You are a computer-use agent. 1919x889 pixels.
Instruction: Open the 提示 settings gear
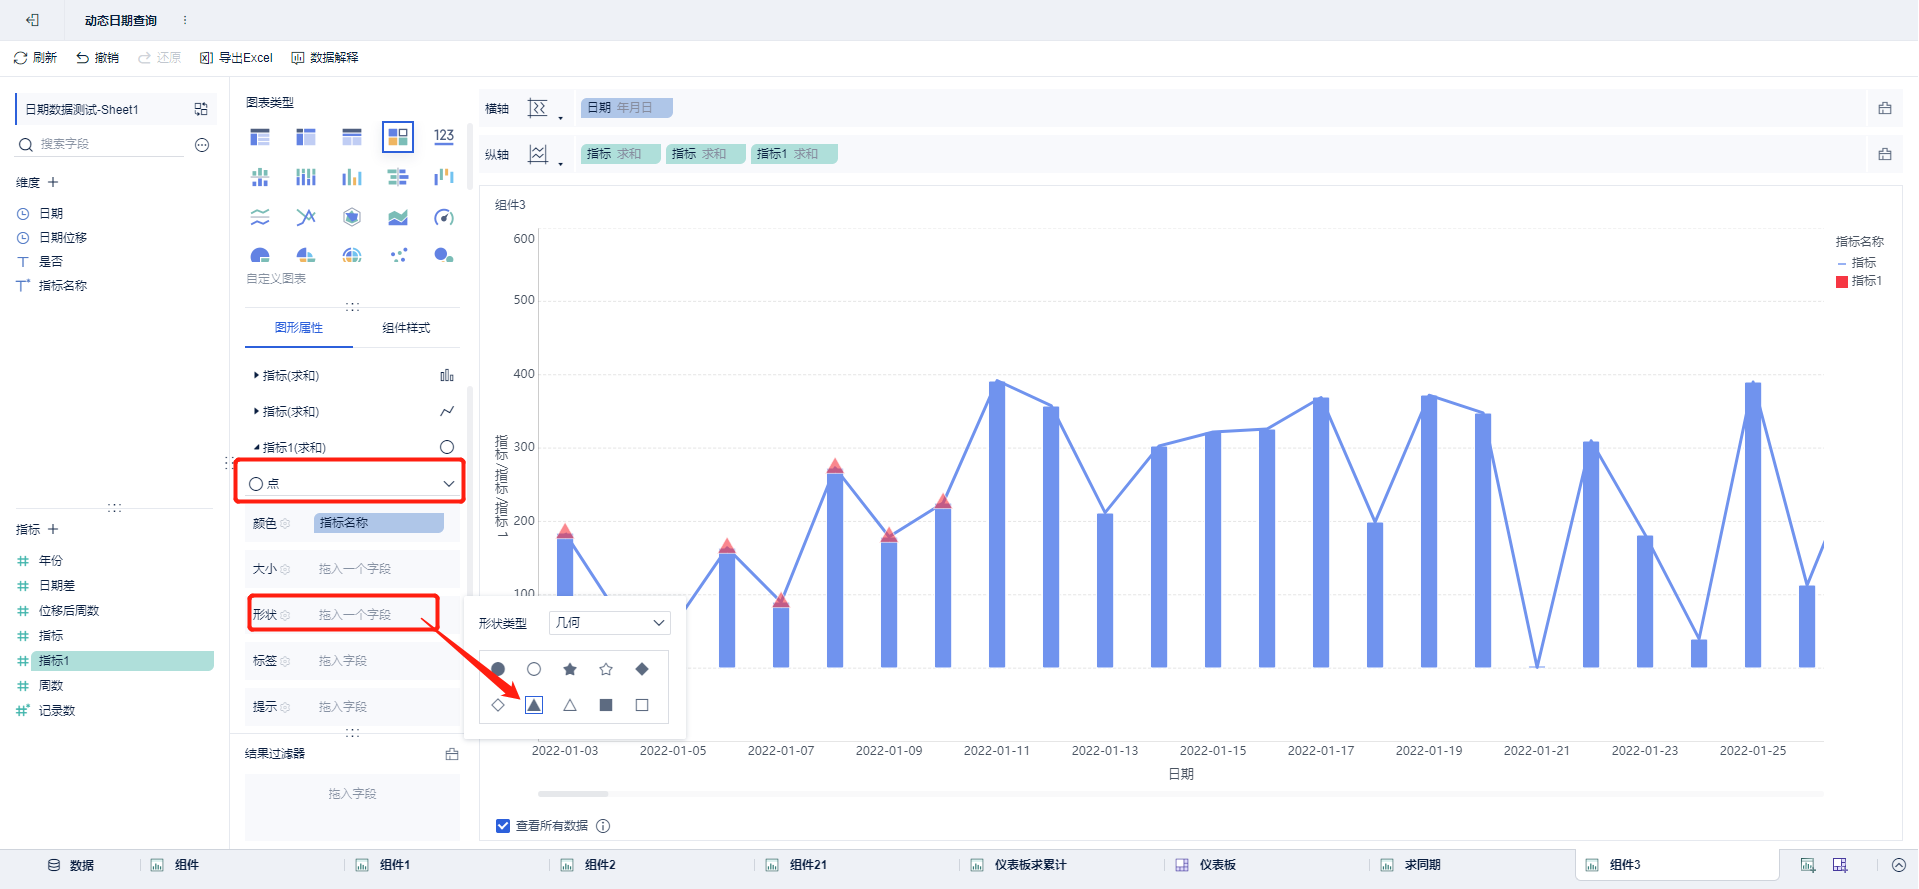(286, 708)
